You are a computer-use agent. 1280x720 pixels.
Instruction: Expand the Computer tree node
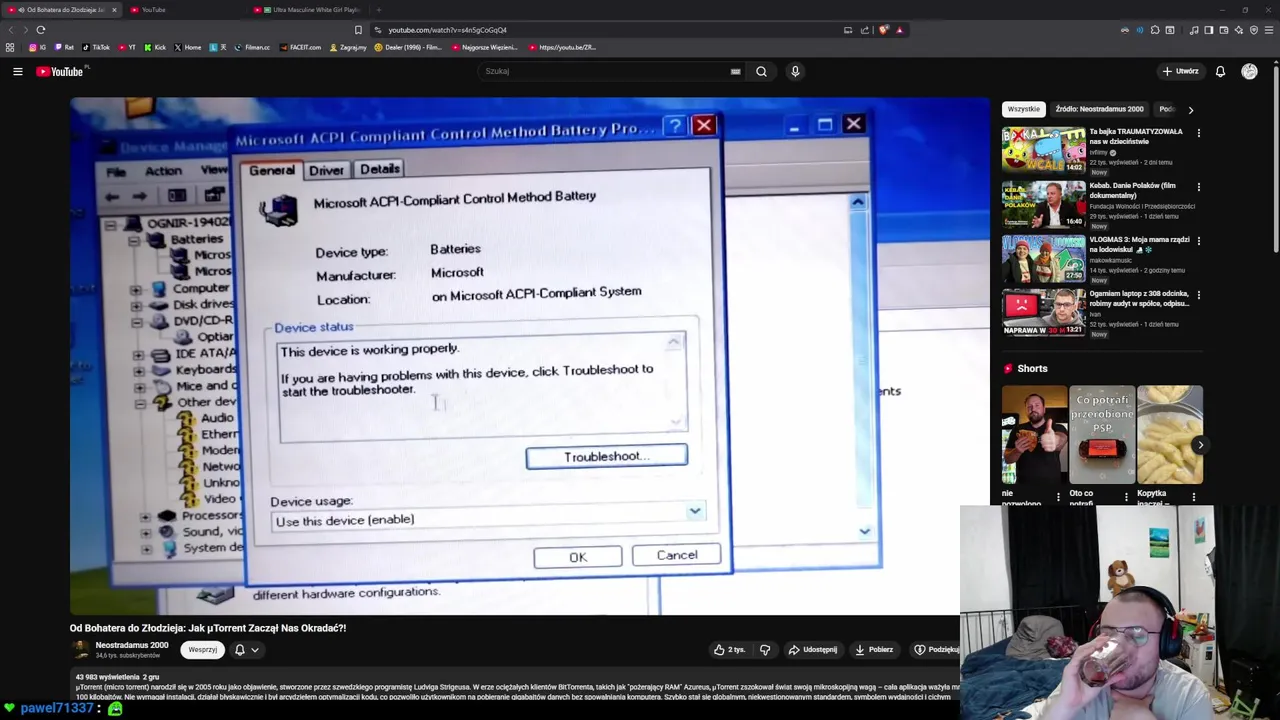[135, 290]
